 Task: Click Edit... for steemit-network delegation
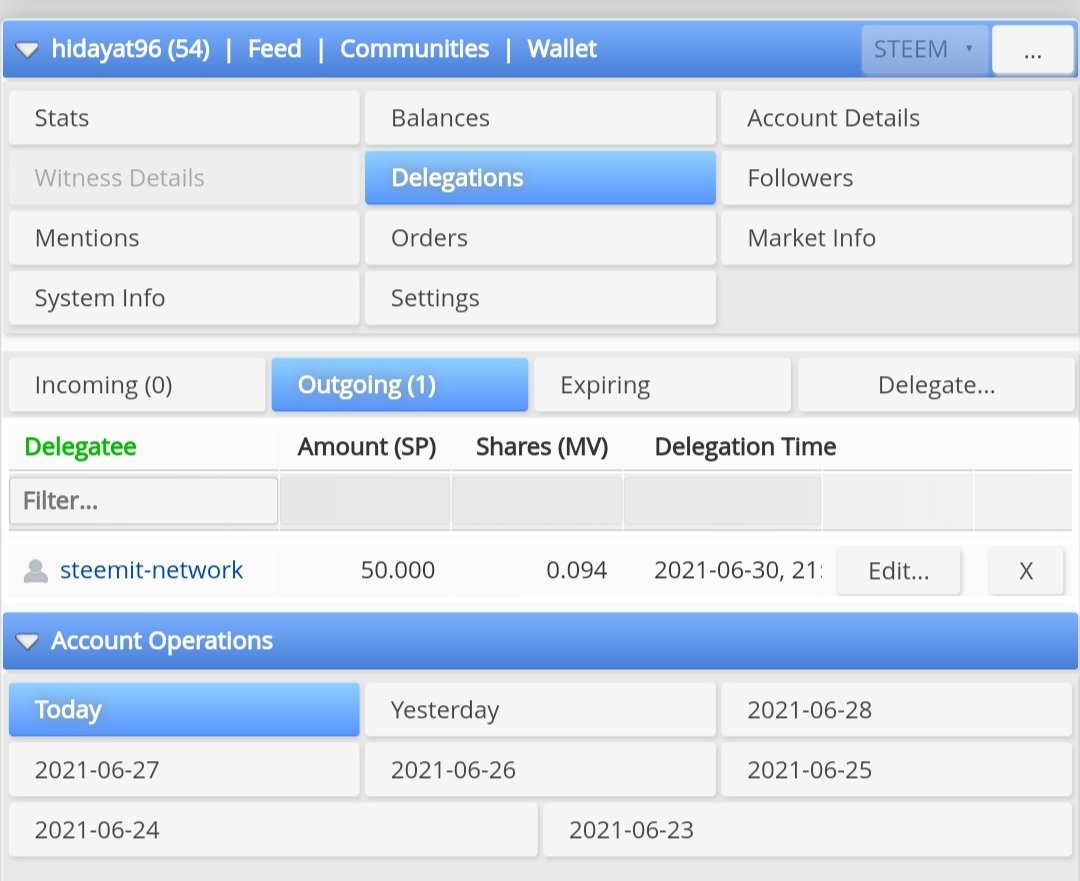point(899,570)
